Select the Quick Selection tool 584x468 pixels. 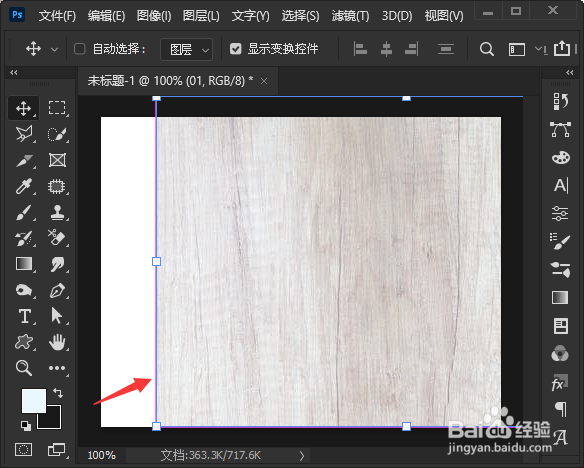[57, 134]
